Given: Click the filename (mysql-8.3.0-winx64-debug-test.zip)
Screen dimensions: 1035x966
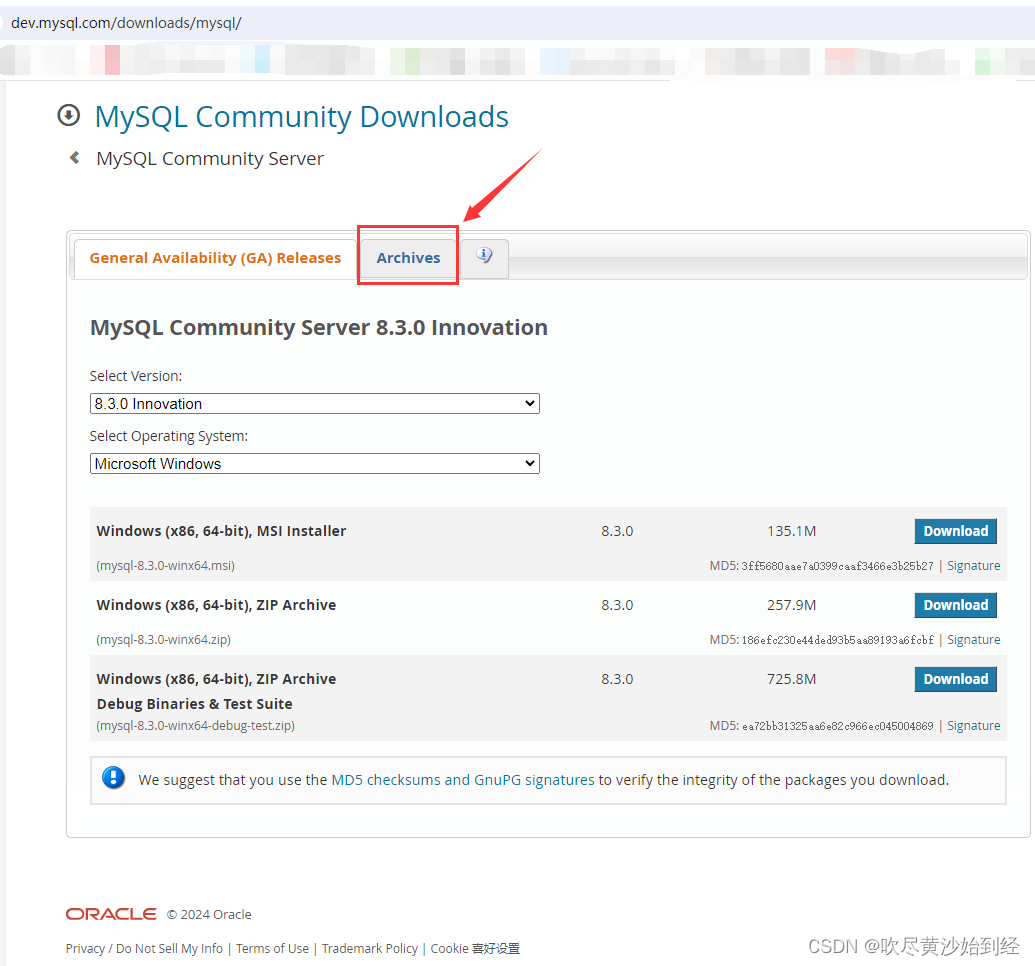Looking at the screenshot, I should click(195, 726).
